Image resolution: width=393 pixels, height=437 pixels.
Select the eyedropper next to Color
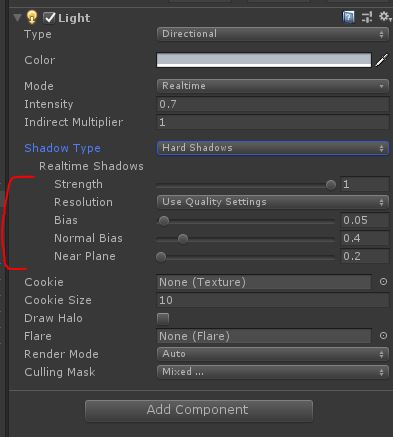[382, 60]
